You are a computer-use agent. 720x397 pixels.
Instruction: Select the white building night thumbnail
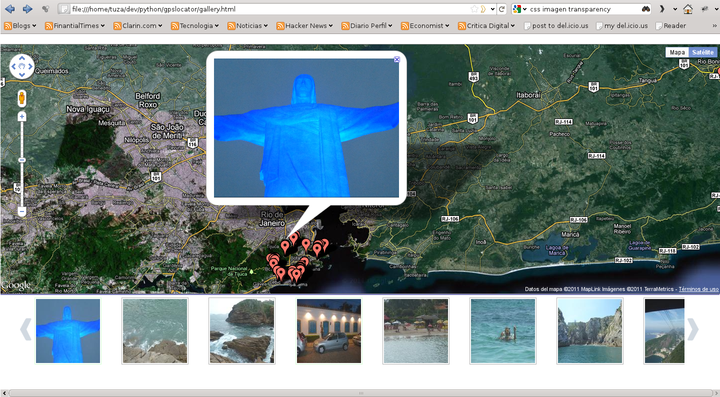point(329,331)
